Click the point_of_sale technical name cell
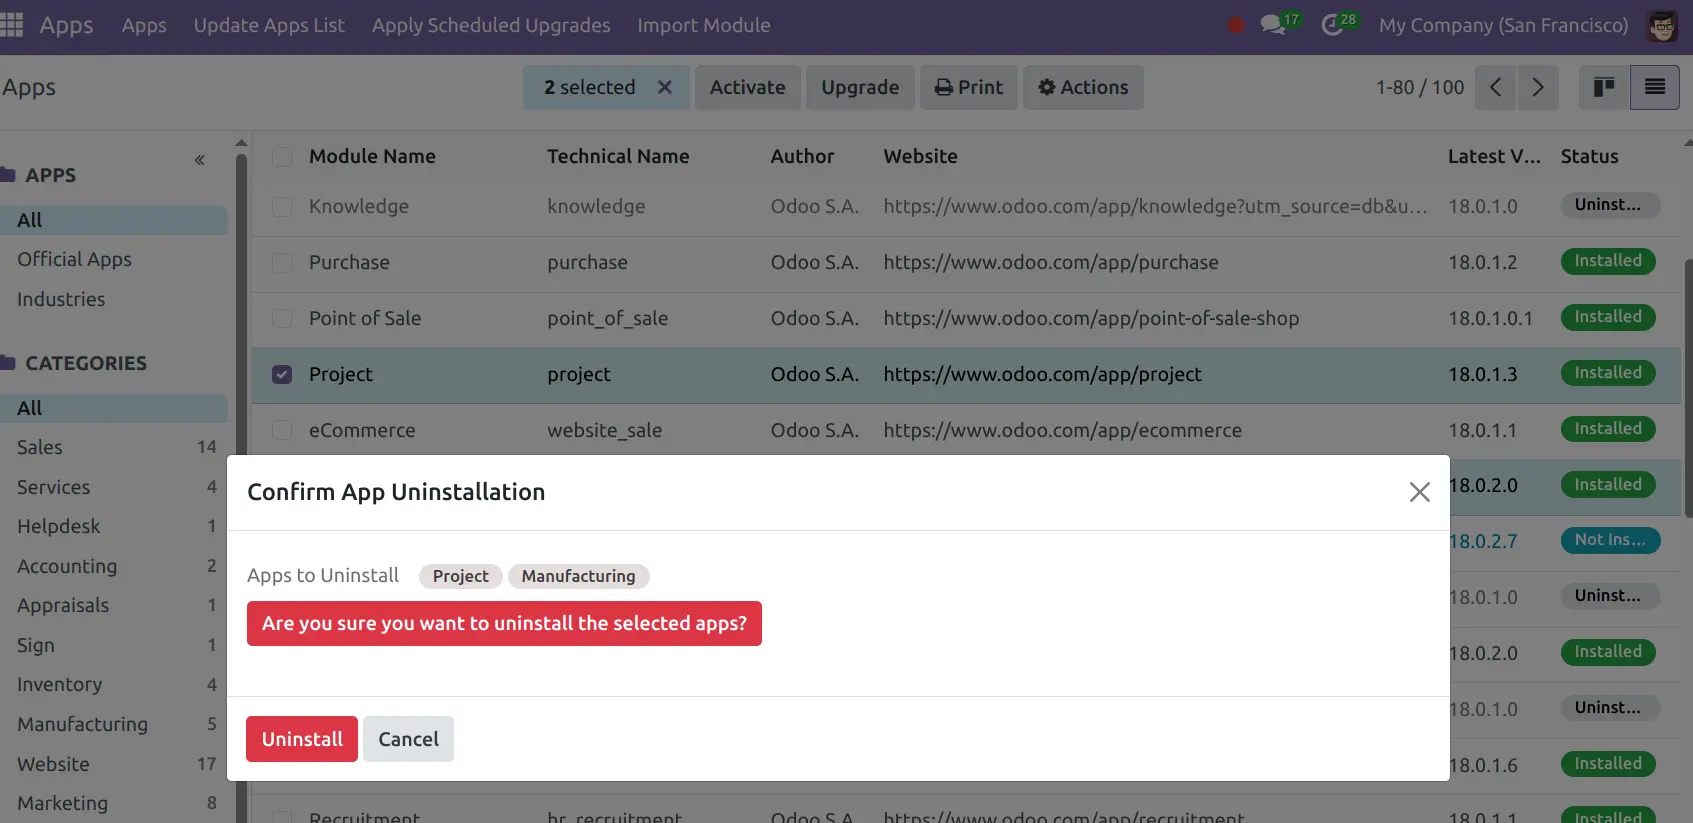The width and height of the screenshot is (1693, 823). tap(607, 318)
